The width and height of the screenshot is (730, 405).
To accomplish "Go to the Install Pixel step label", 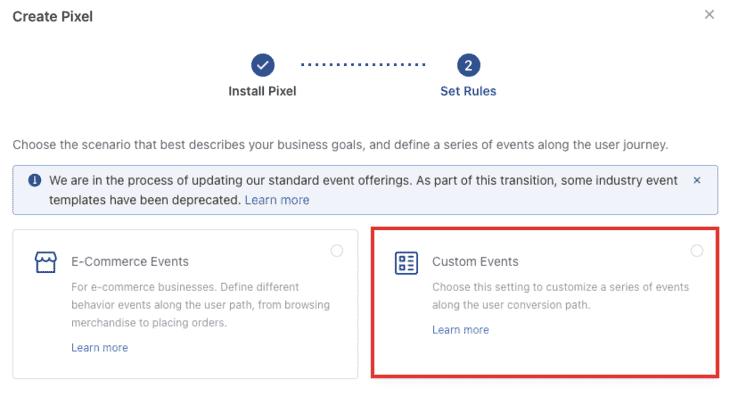I will click(x=262, y=91).
